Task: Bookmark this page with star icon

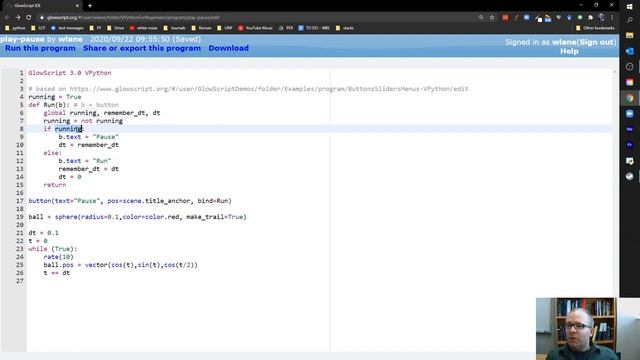Action: pos(492,18)
